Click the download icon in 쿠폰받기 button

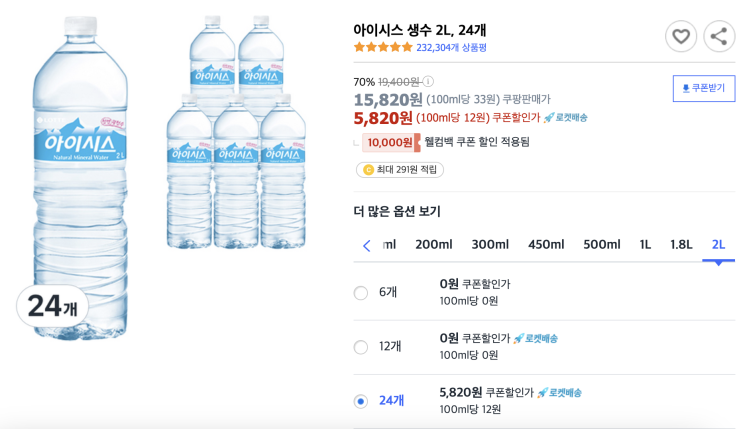click(x=685, y=88)
